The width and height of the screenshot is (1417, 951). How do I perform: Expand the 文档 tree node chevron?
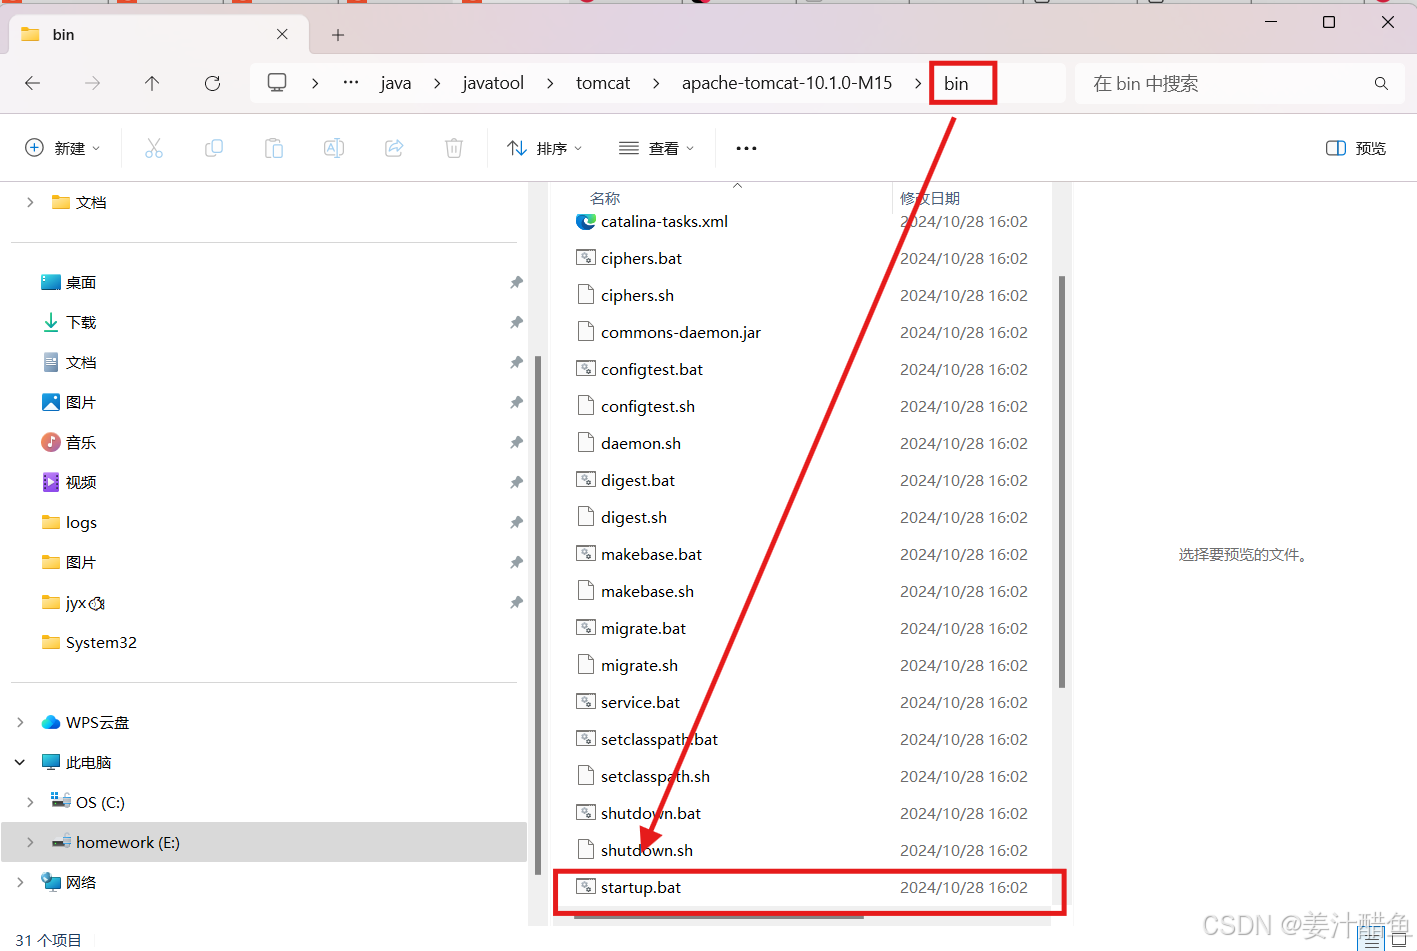[x=30, y=202]
